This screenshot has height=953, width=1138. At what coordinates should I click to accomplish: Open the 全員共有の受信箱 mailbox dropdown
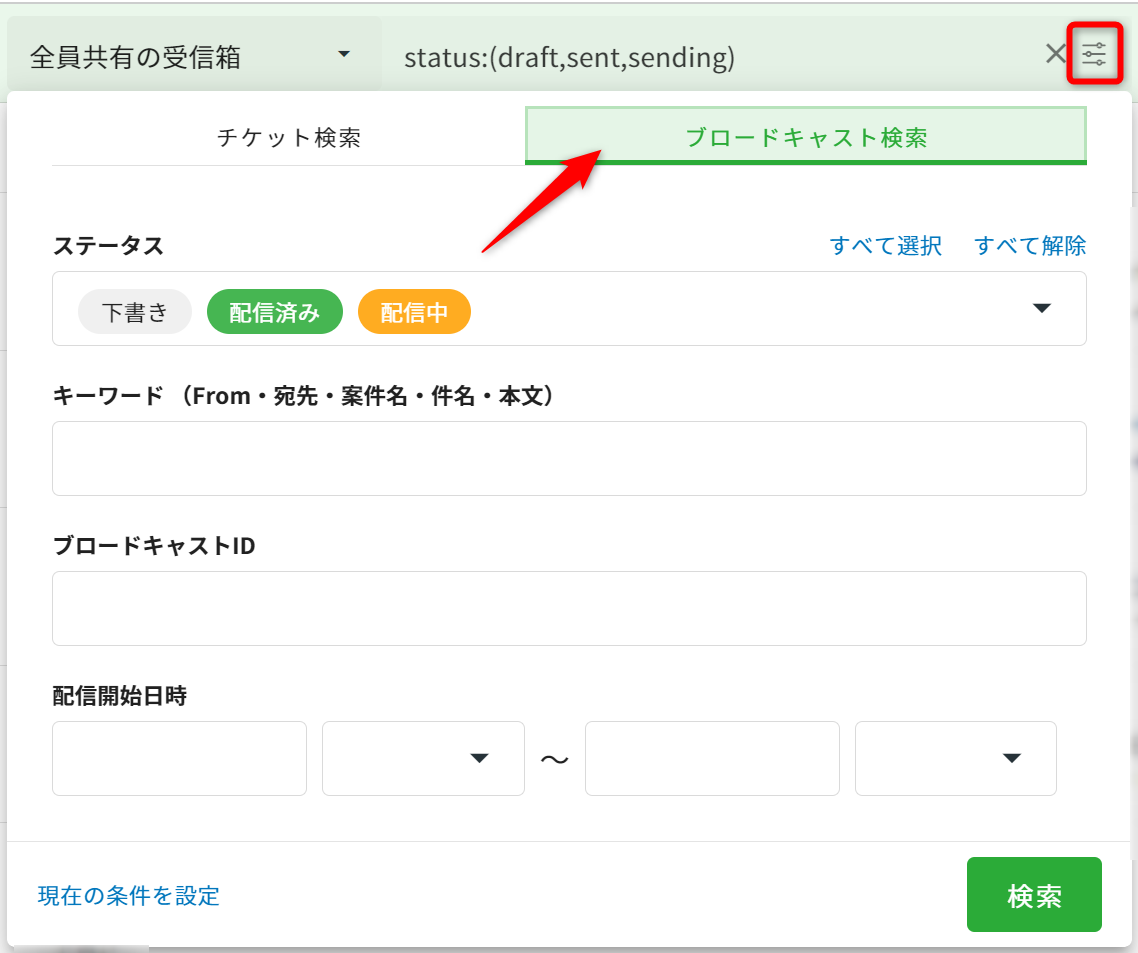pyautogui.click(x=194, y=56)
